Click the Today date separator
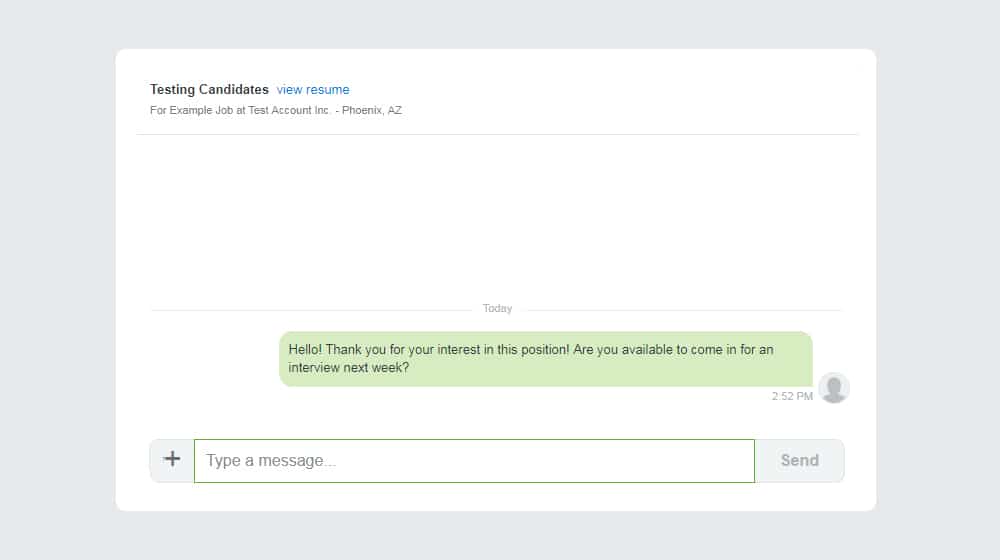 coord(497,308)
